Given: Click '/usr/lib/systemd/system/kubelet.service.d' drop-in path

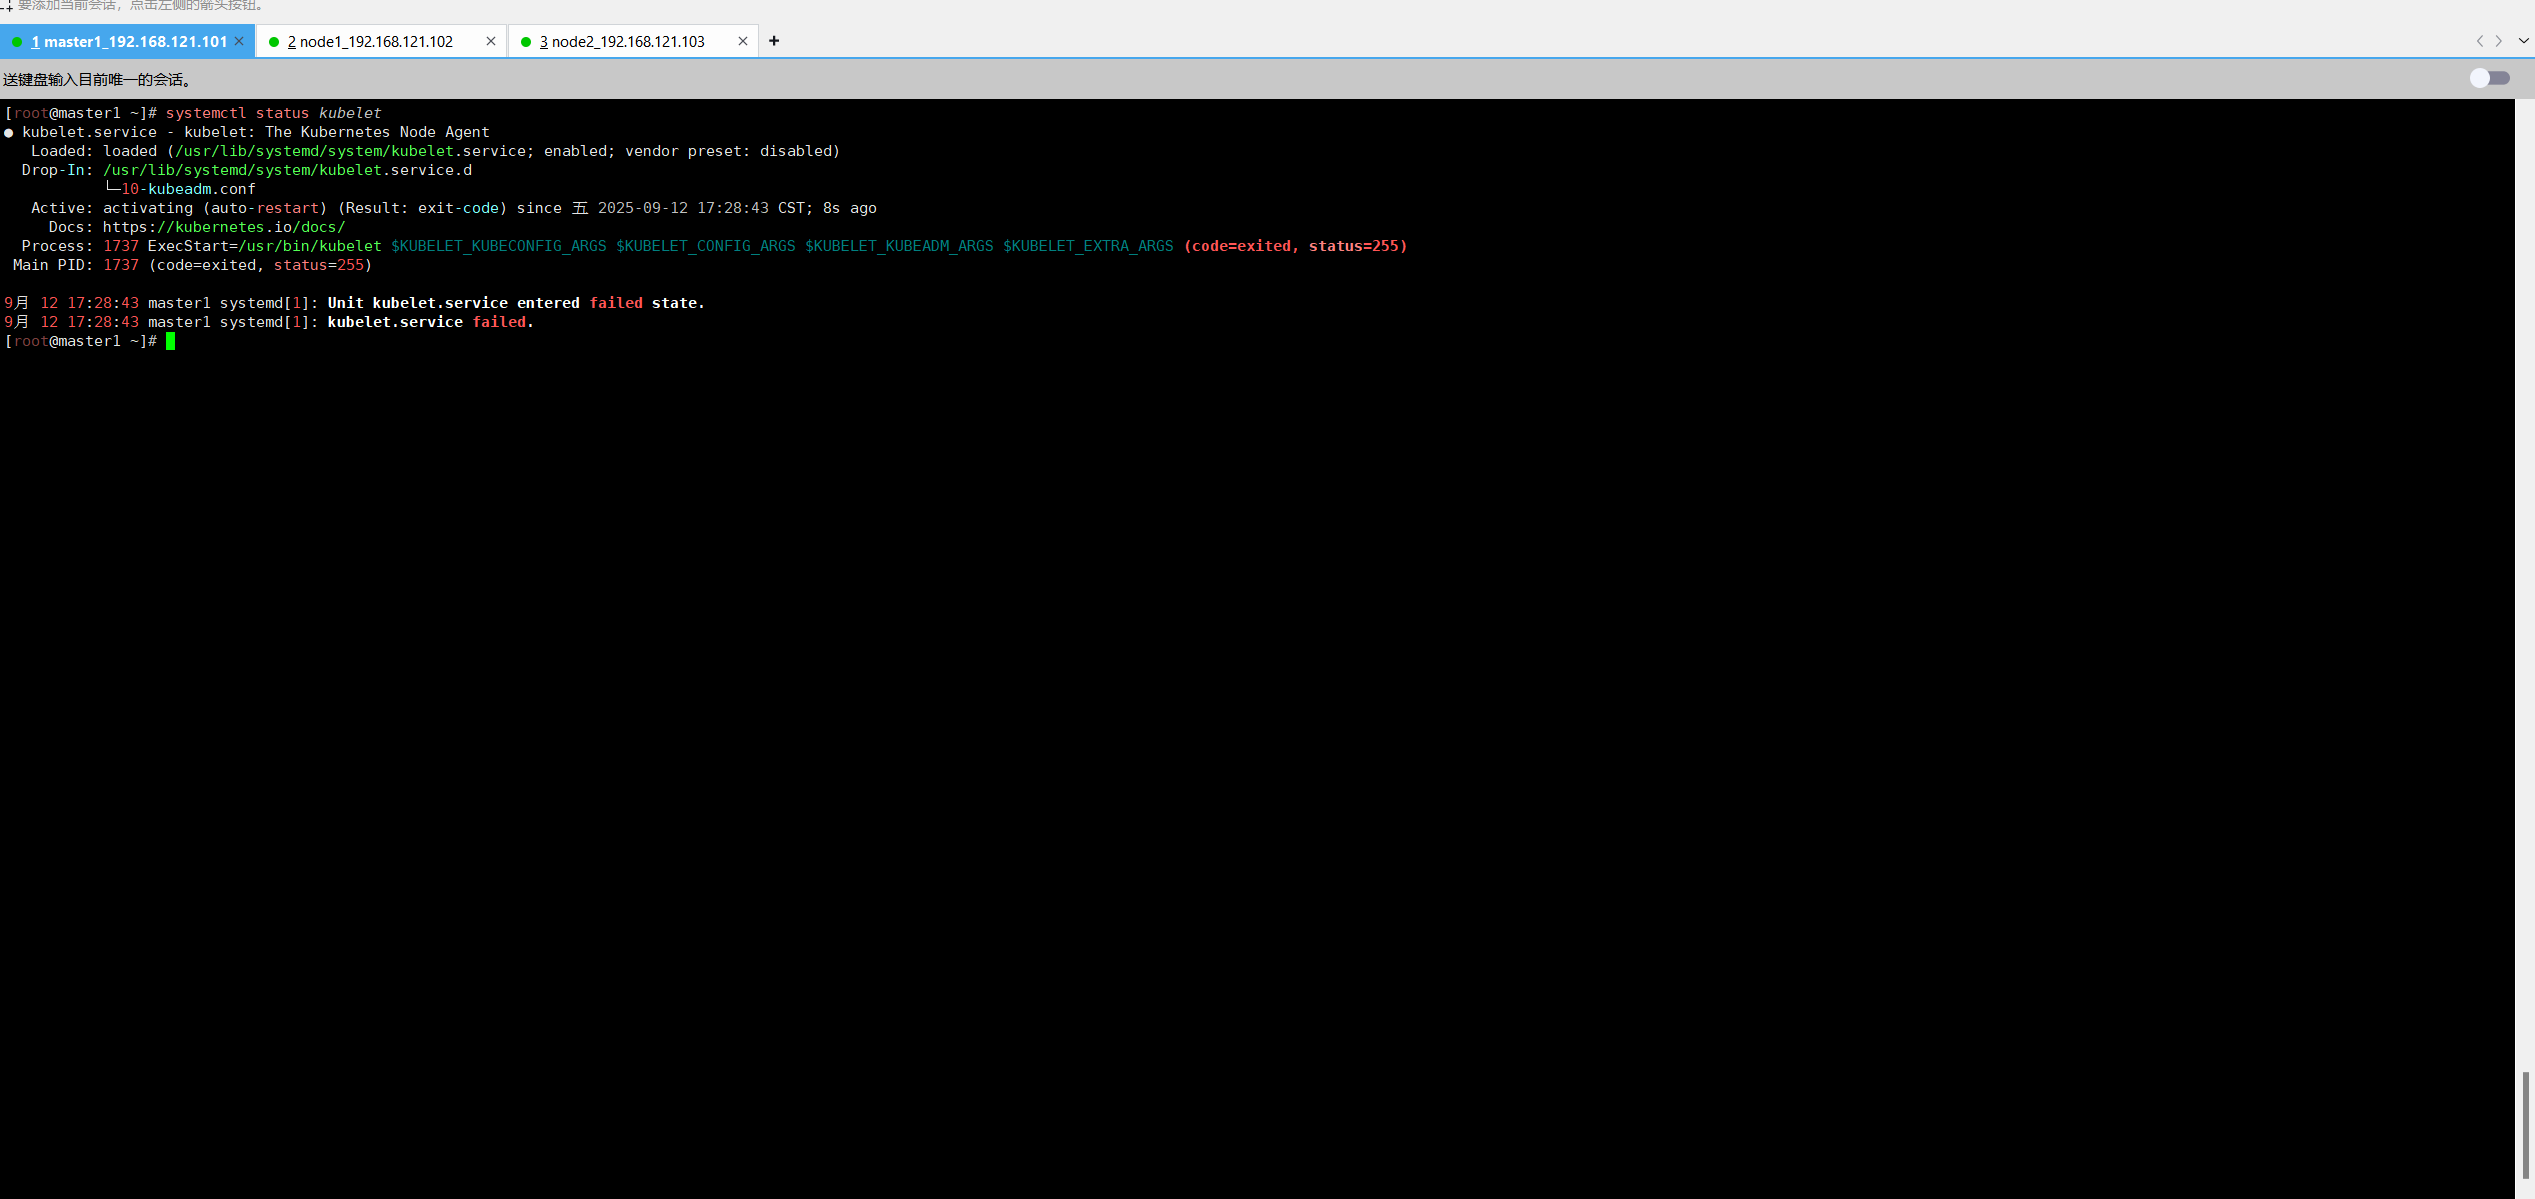Looking at the screenshot, I should pyautogui.click(x=288, y=170).
